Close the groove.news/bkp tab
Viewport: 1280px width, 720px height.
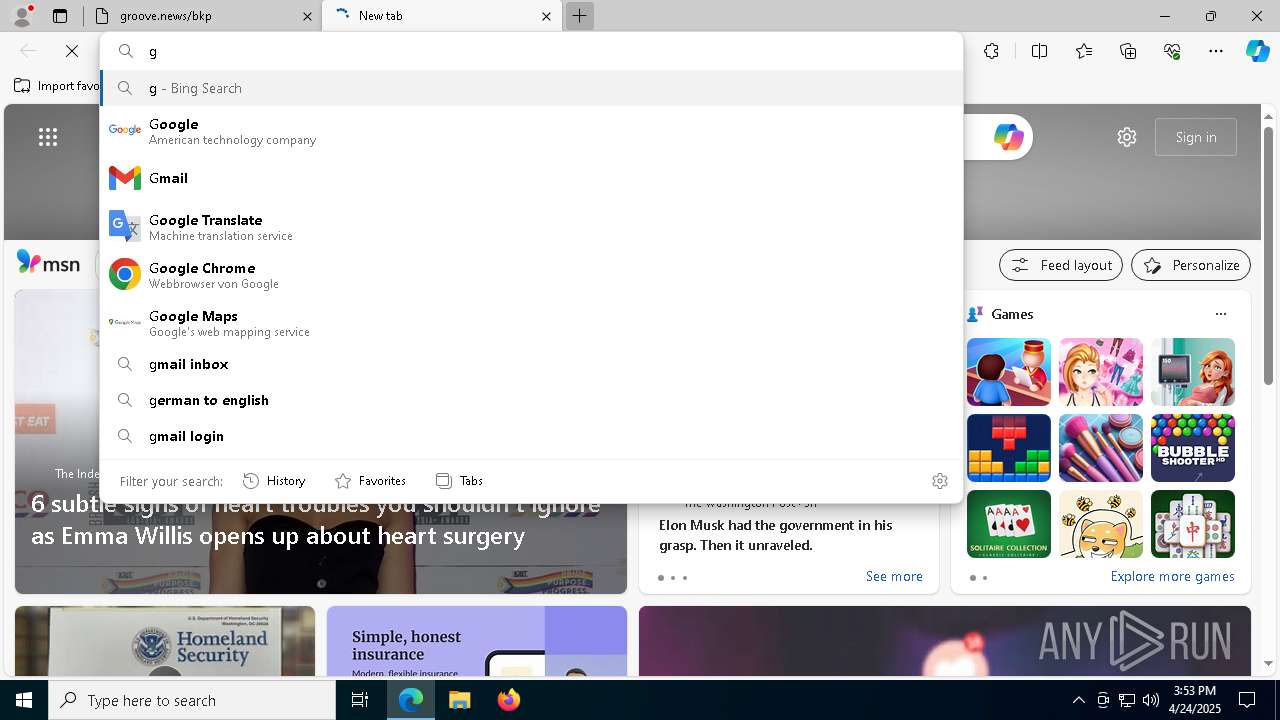click(x=308, y=16)
